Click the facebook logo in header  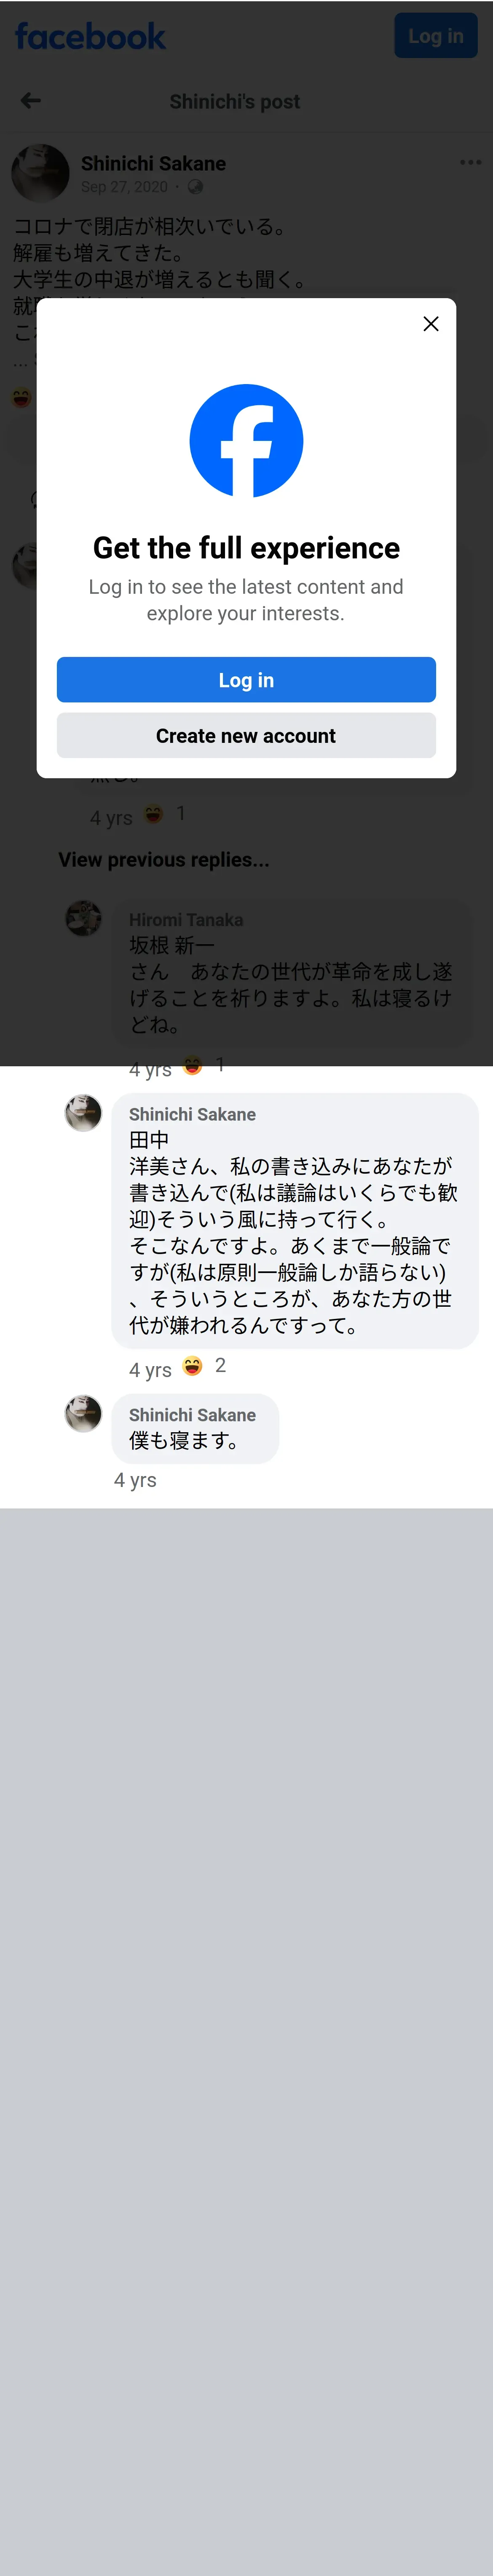pyautogui.click(x=90, y=37)
